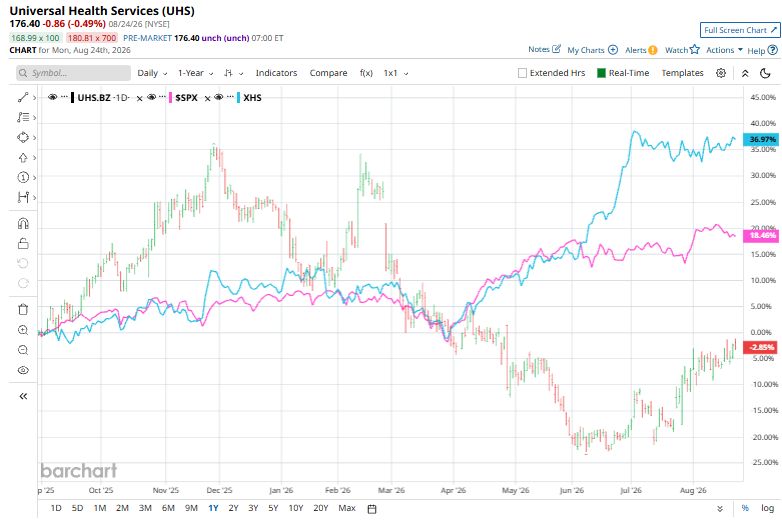Screen dimensions: 782x530
Task: Click the X right after $SPX label
Action: pyautogui.click(x=207, y=98)
